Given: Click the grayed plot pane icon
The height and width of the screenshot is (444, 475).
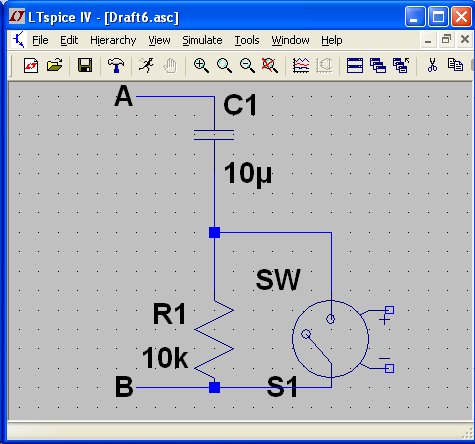Looking at the screenshot, I should pyautogui.click(x=324, y=65).
